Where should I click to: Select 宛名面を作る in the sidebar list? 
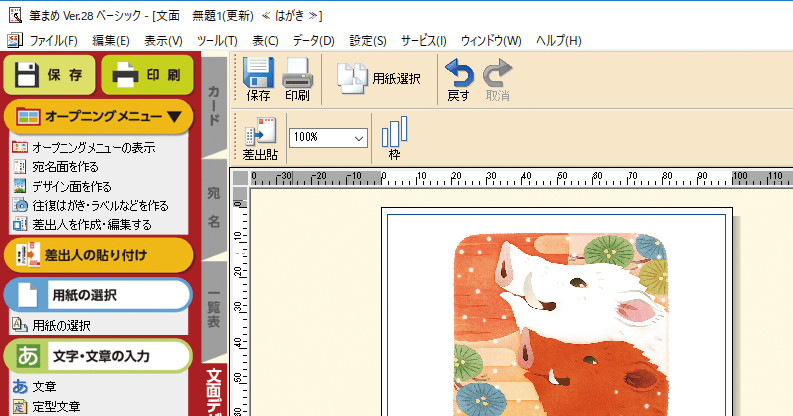point(65,167)
